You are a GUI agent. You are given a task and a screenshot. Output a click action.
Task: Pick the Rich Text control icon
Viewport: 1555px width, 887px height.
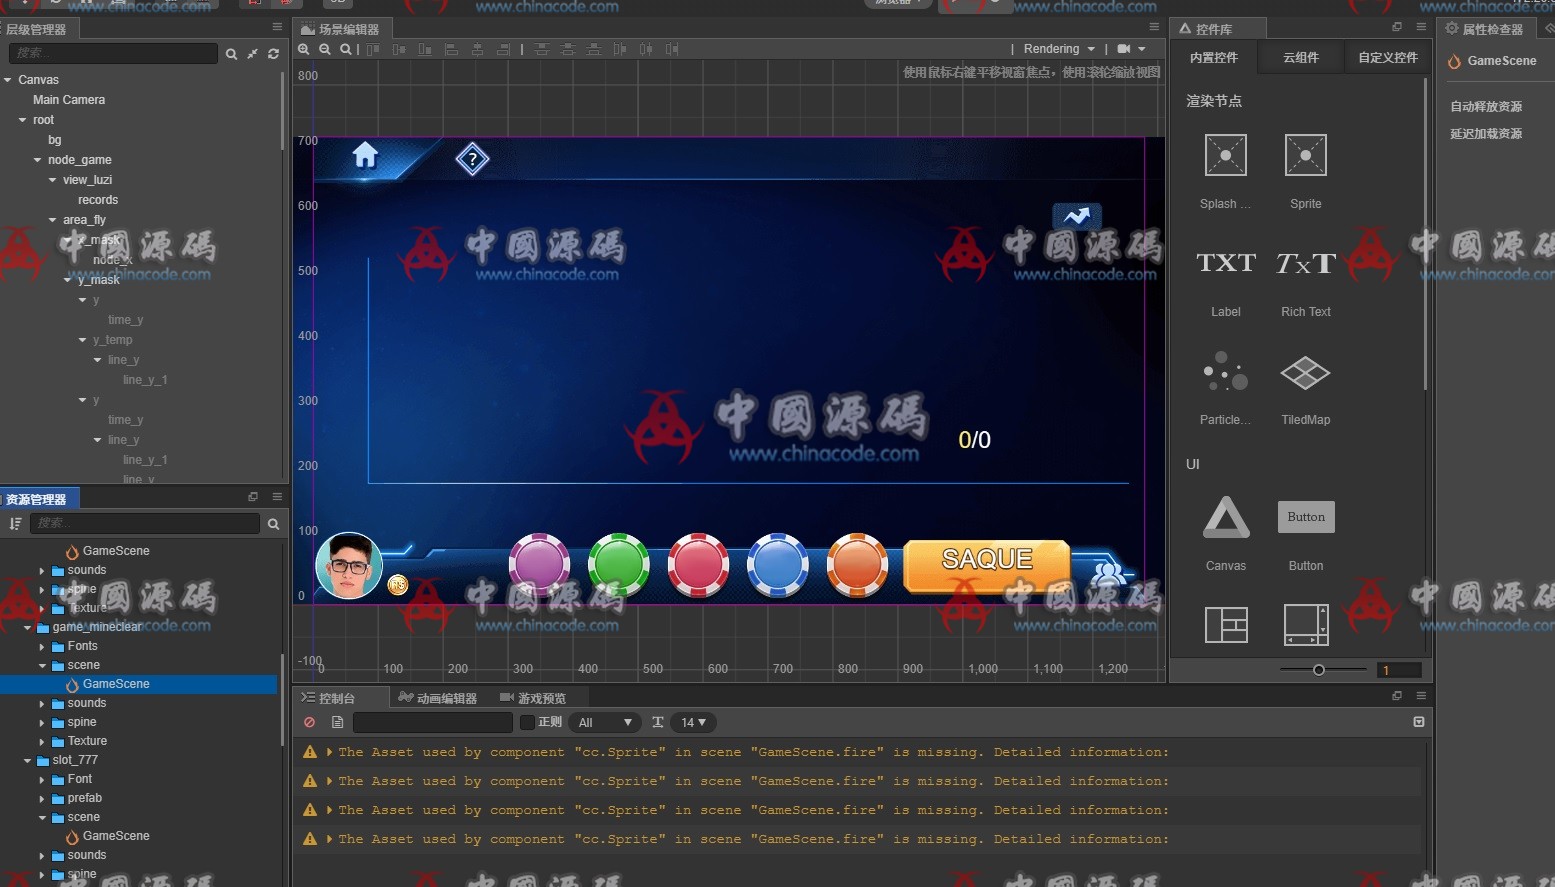pyautogui.click(x=1305, y=264)
